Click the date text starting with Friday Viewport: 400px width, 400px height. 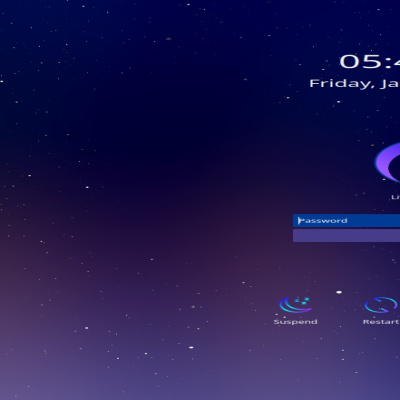tap(355, 83)
